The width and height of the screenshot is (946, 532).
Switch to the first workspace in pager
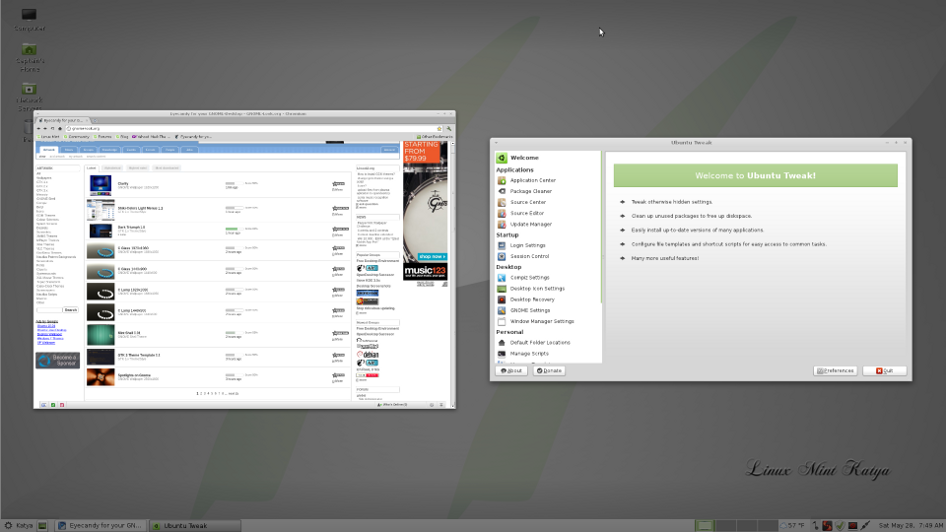click(704, 525)
